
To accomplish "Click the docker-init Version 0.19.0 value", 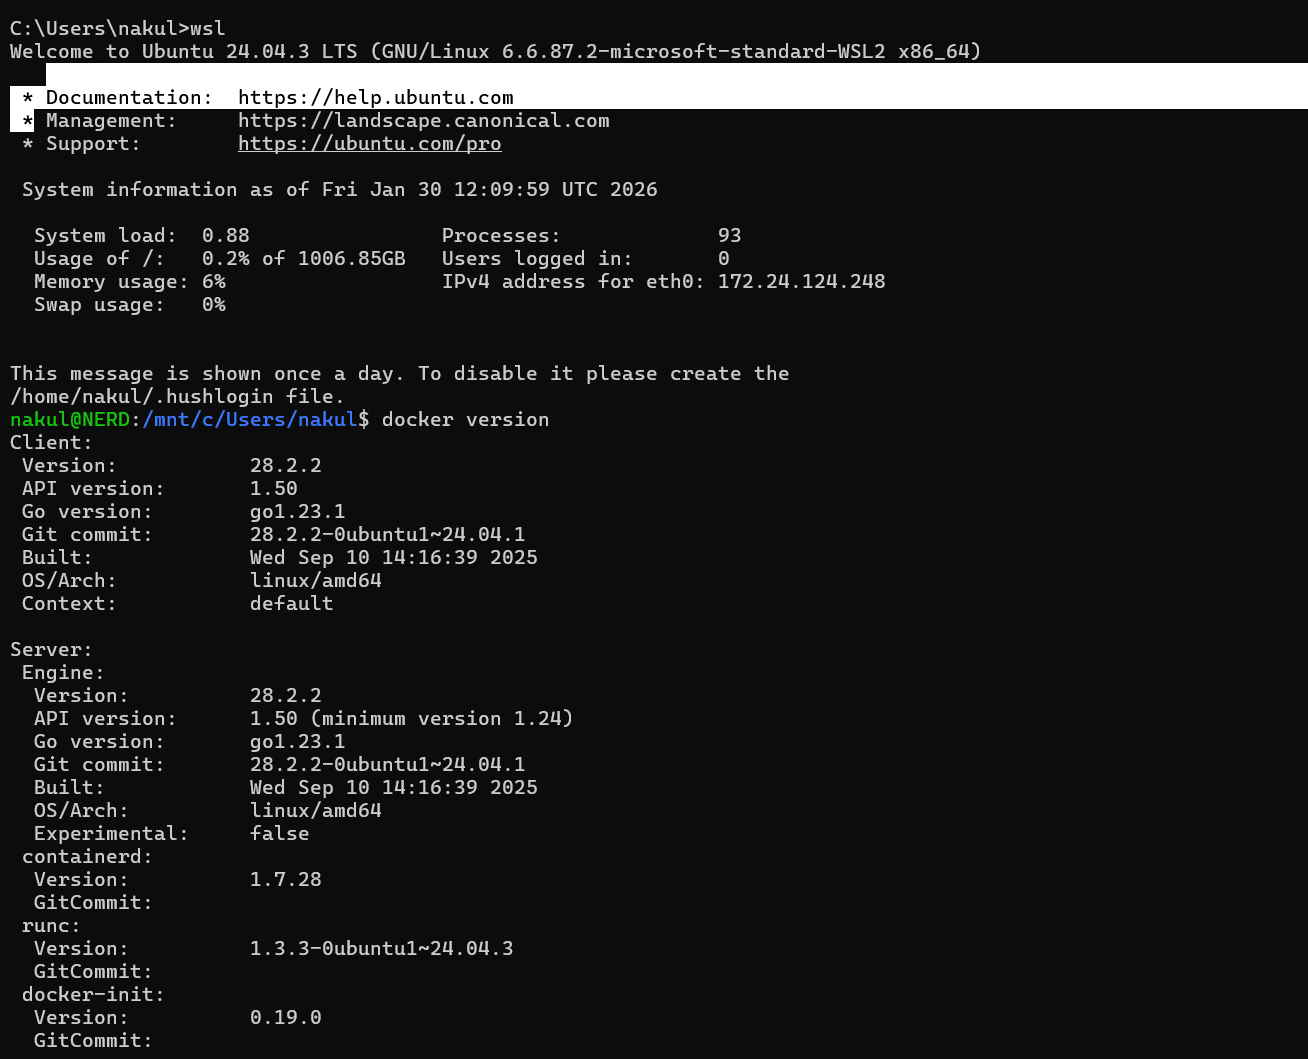I will pyautogui.click(x=285, y=1017).
